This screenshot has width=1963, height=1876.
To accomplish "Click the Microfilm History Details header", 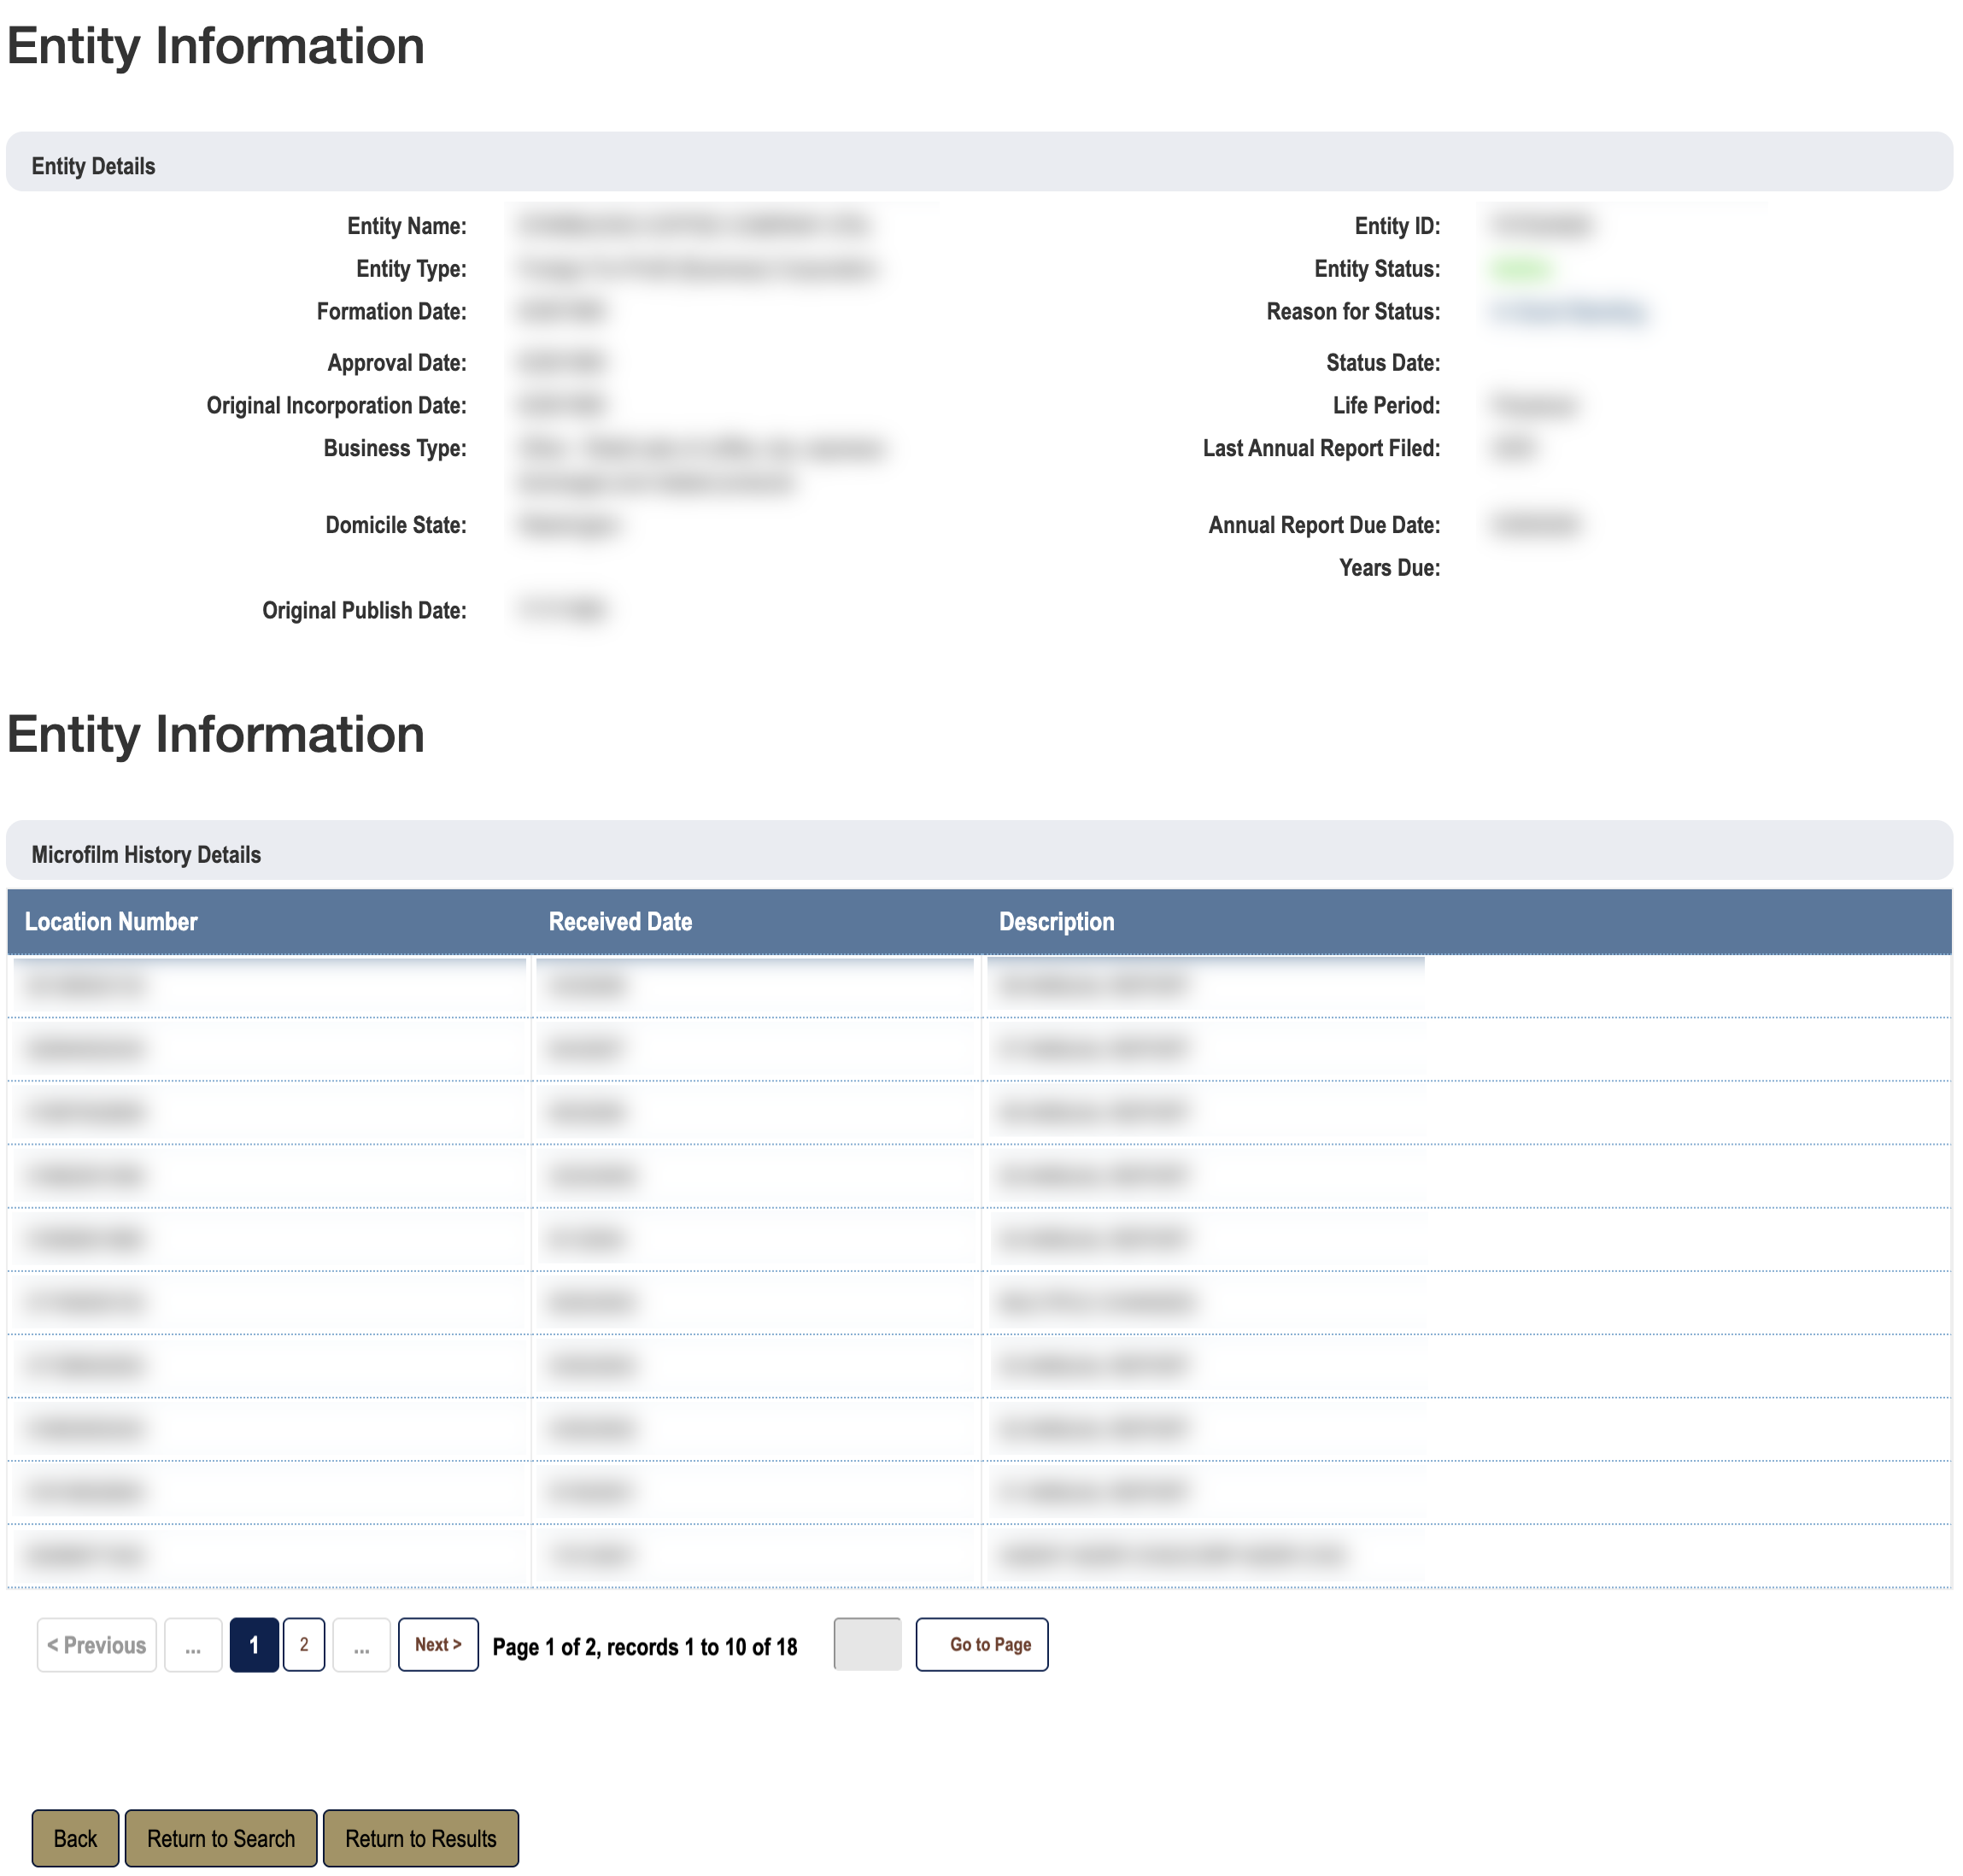I will [x=146, y=854].
